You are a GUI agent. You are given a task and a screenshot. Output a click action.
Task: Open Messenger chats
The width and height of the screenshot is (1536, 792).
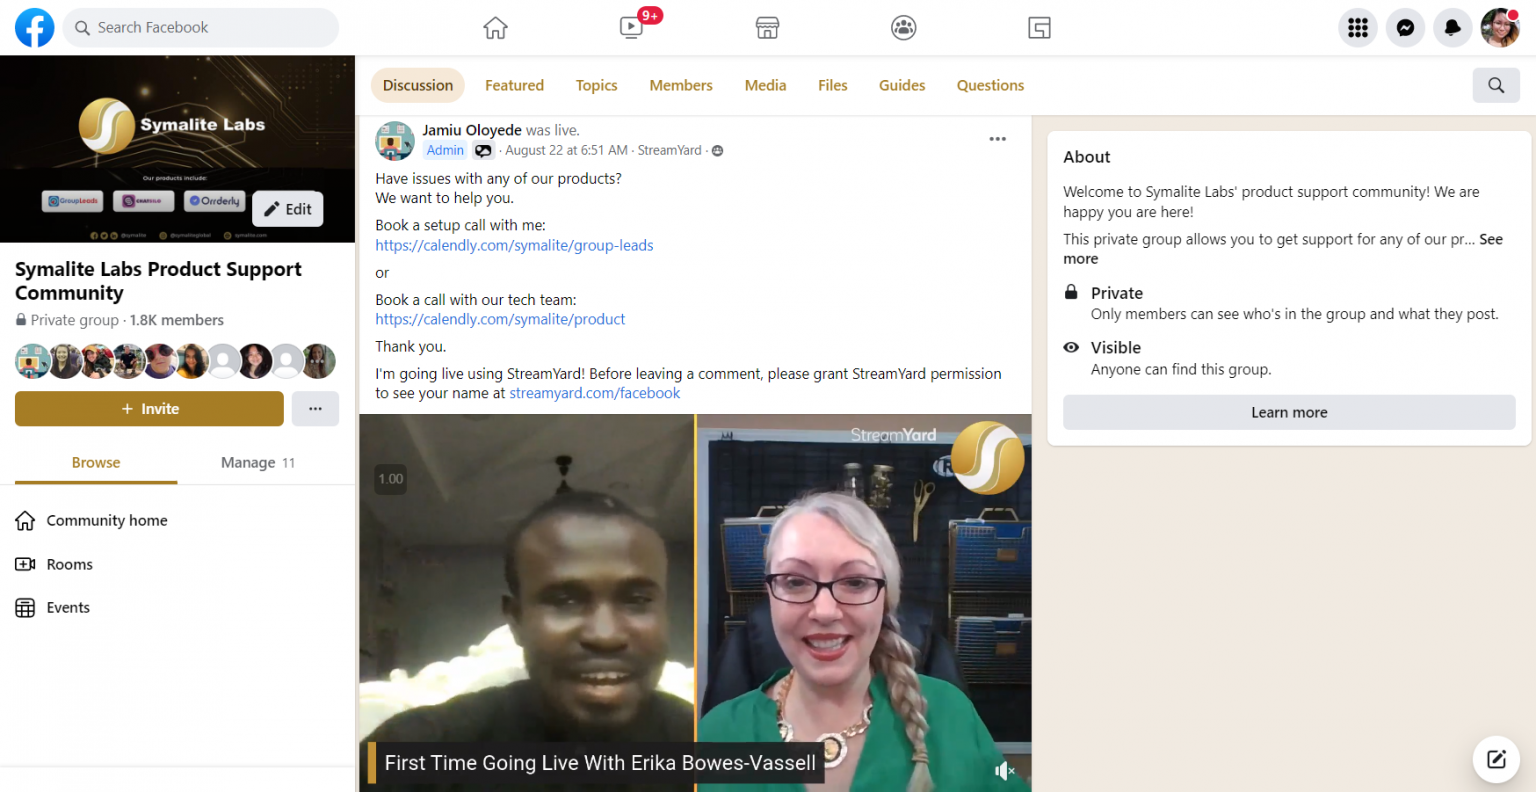tap(1405, 28)
